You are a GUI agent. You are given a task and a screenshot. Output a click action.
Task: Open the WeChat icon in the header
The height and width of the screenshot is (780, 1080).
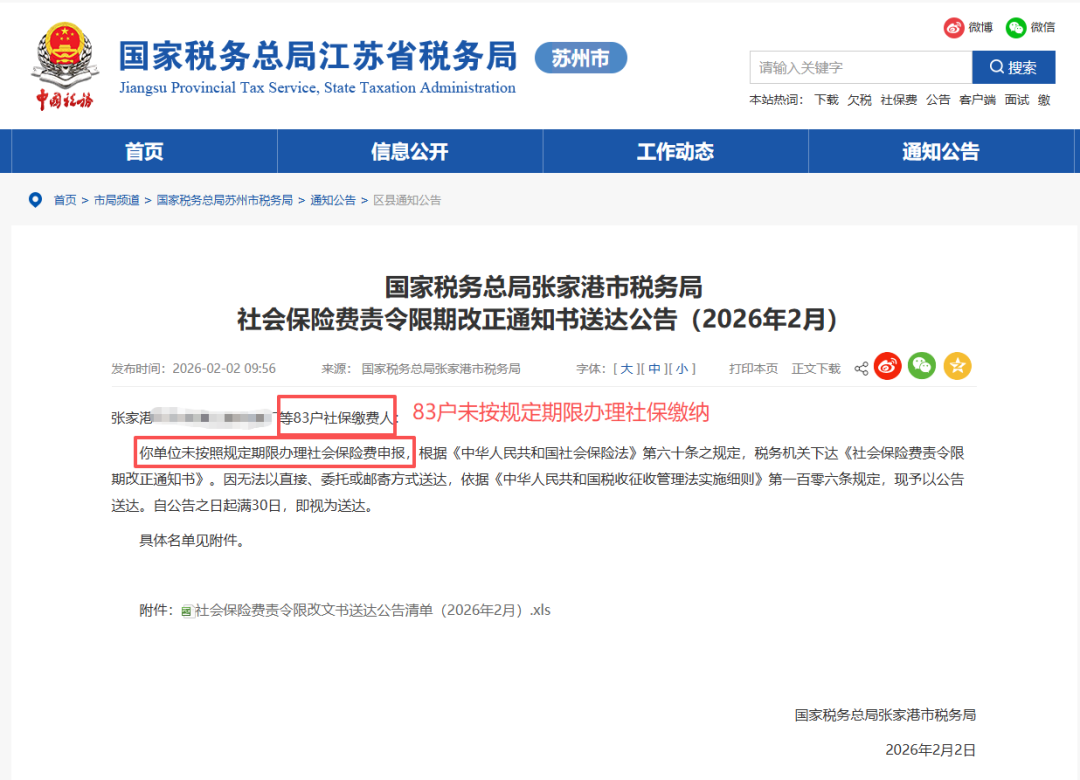(x=1015, y=28)
